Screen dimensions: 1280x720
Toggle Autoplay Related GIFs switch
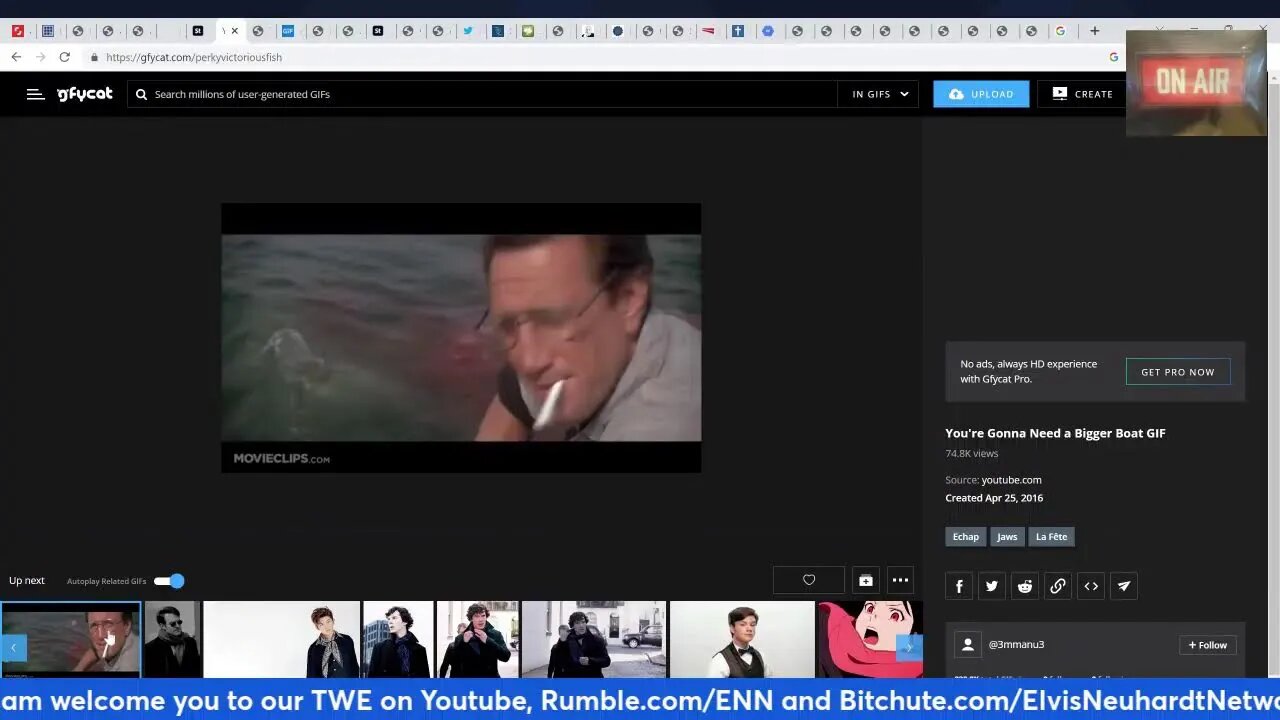click(169, 581)
